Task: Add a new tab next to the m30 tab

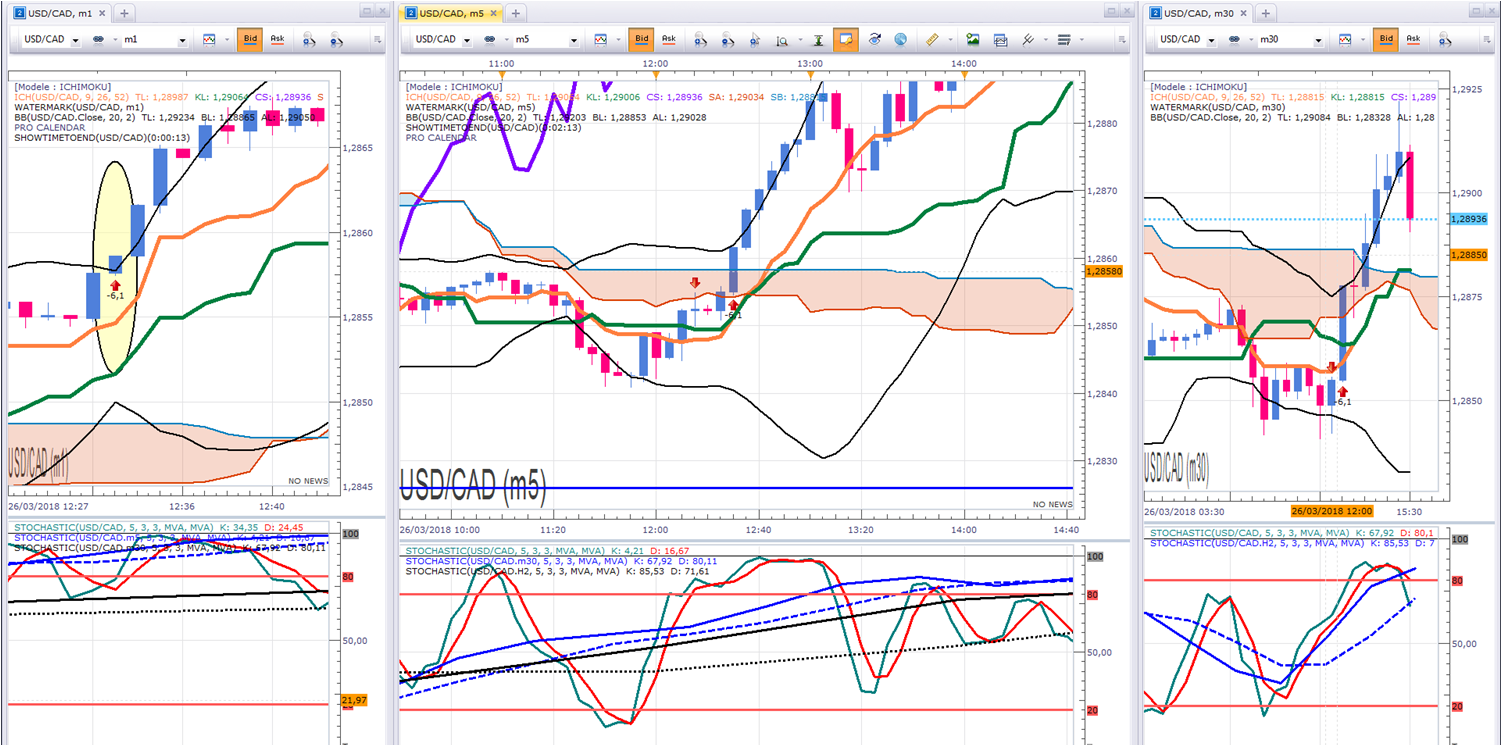Action: click(1265, 13)
